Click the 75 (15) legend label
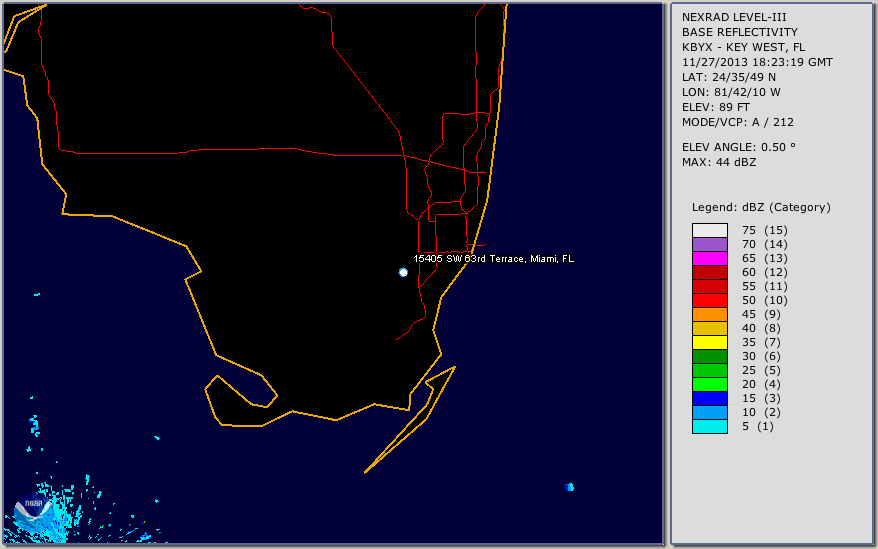Viewport: 878px width, 549px height. click(x=765, y=230)
